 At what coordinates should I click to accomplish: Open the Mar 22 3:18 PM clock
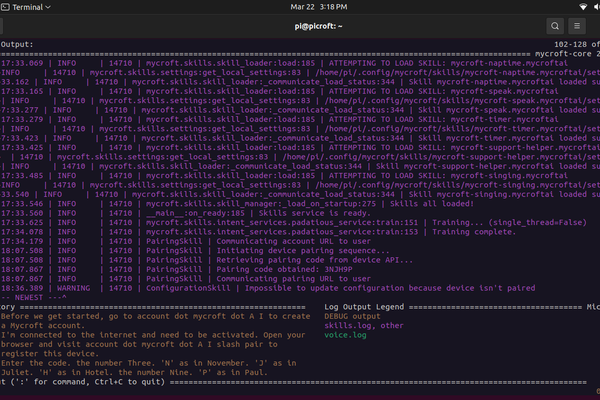318,7
